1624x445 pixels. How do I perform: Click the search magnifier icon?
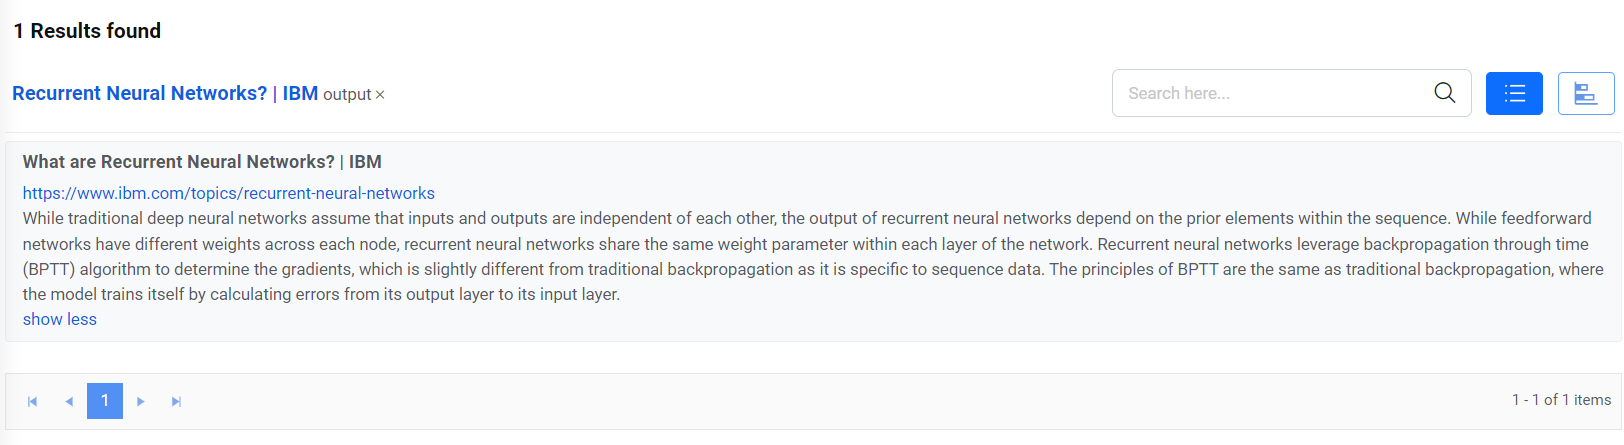1444,93
